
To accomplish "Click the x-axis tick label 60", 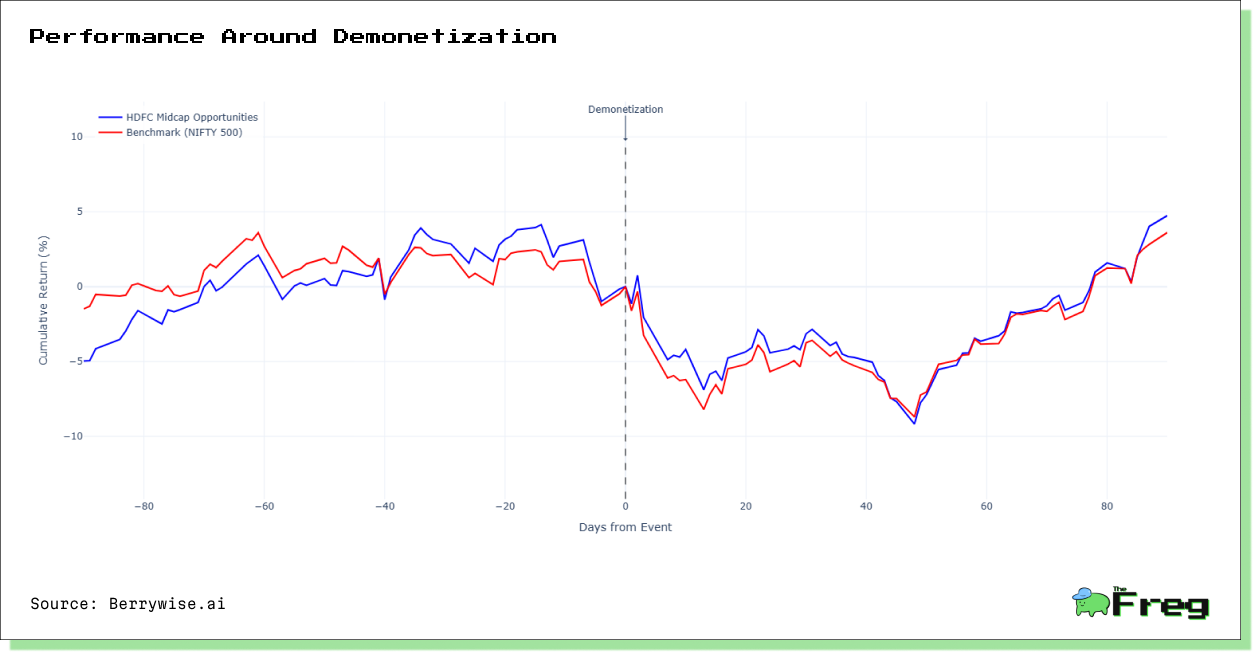I will point(987,506).
